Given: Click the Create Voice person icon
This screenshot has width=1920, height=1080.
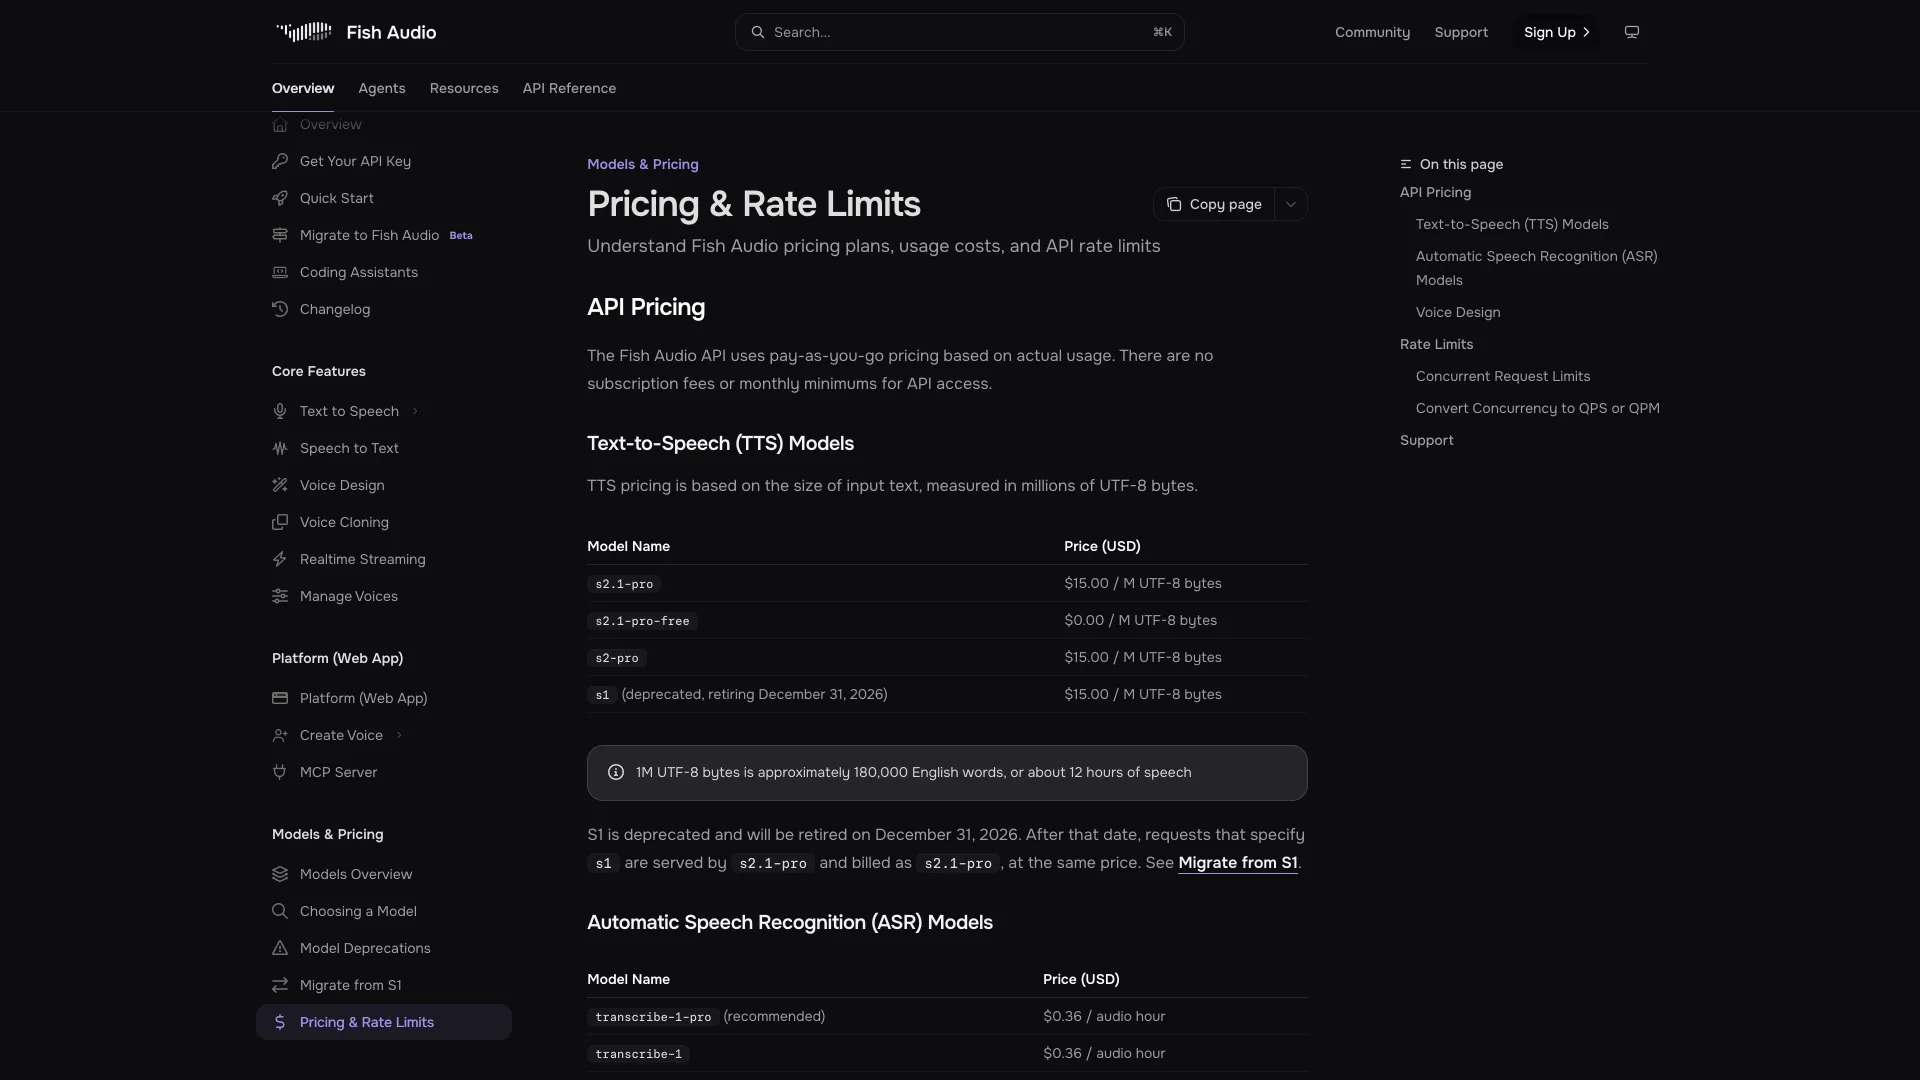Looking at the screenshot, I should coord(280,735).
